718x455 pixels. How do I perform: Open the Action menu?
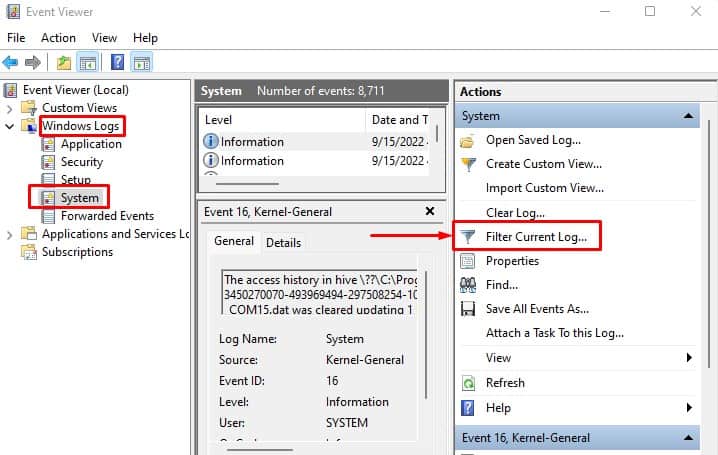(x=58, y=38)
